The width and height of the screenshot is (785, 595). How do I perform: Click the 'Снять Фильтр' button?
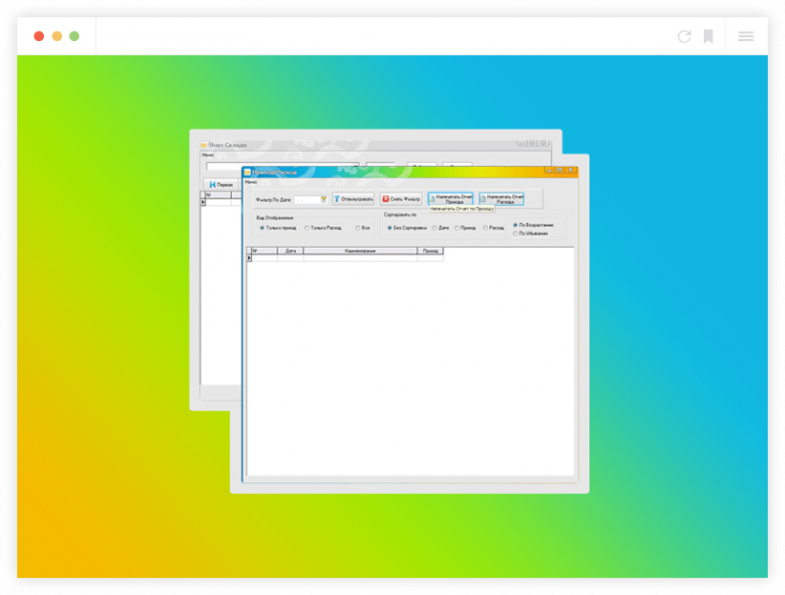(401, 199)
